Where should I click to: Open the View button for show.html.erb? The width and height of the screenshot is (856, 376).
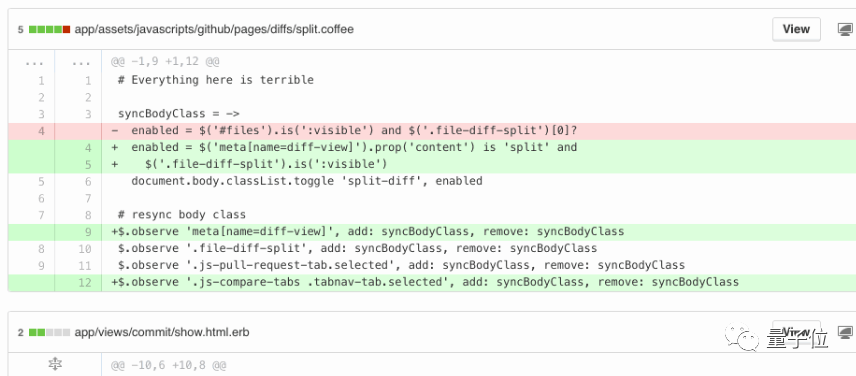coord(796,332)
